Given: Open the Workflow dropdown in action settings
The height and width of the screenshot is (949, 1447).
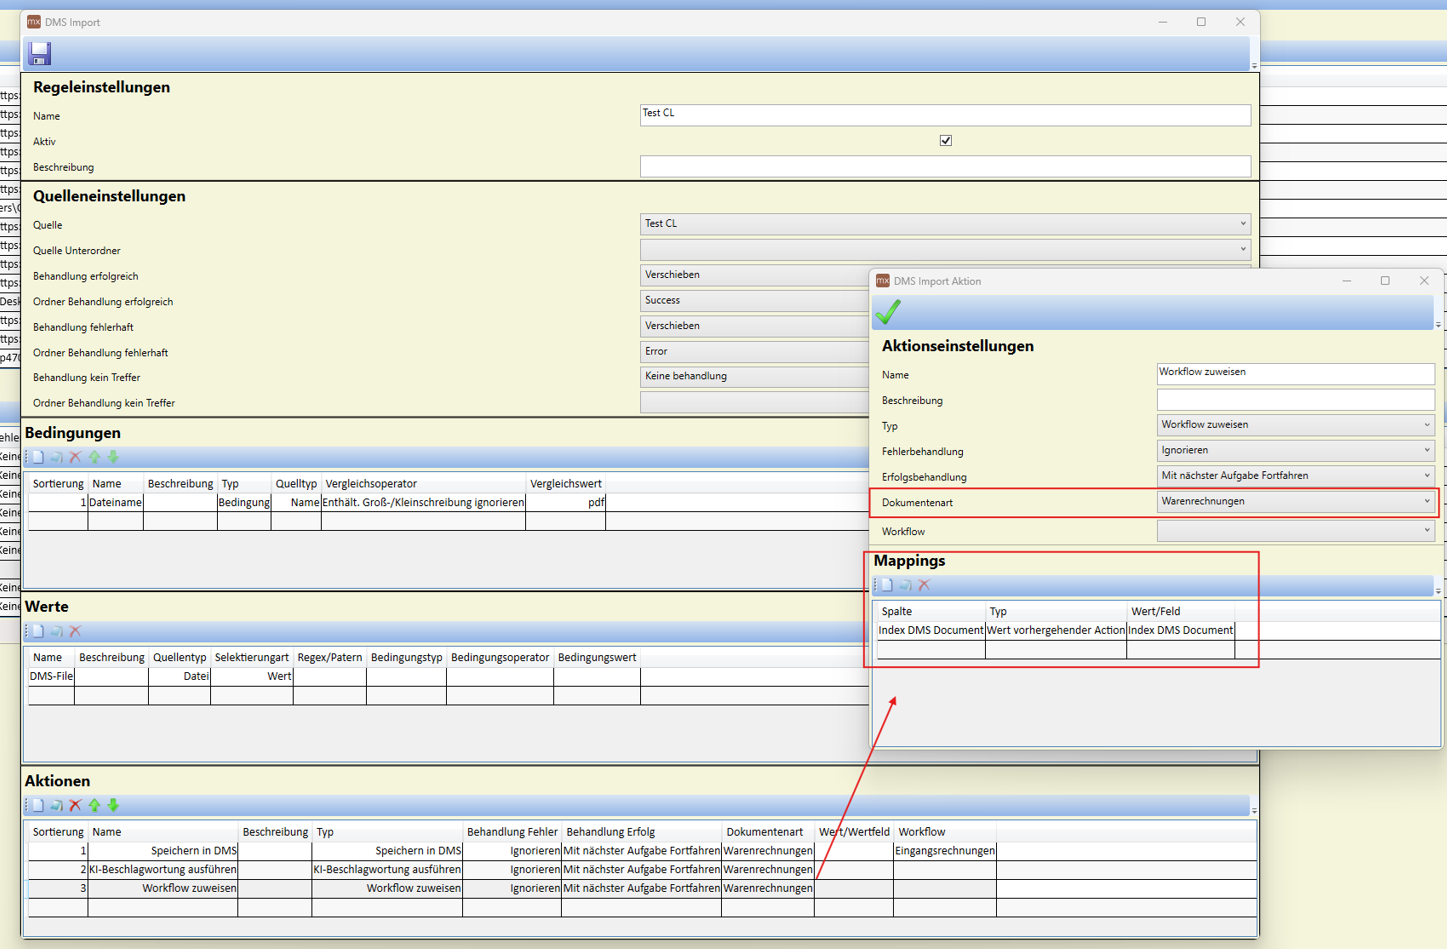Looking at the screenshot, I should (x=1296, y=531).
